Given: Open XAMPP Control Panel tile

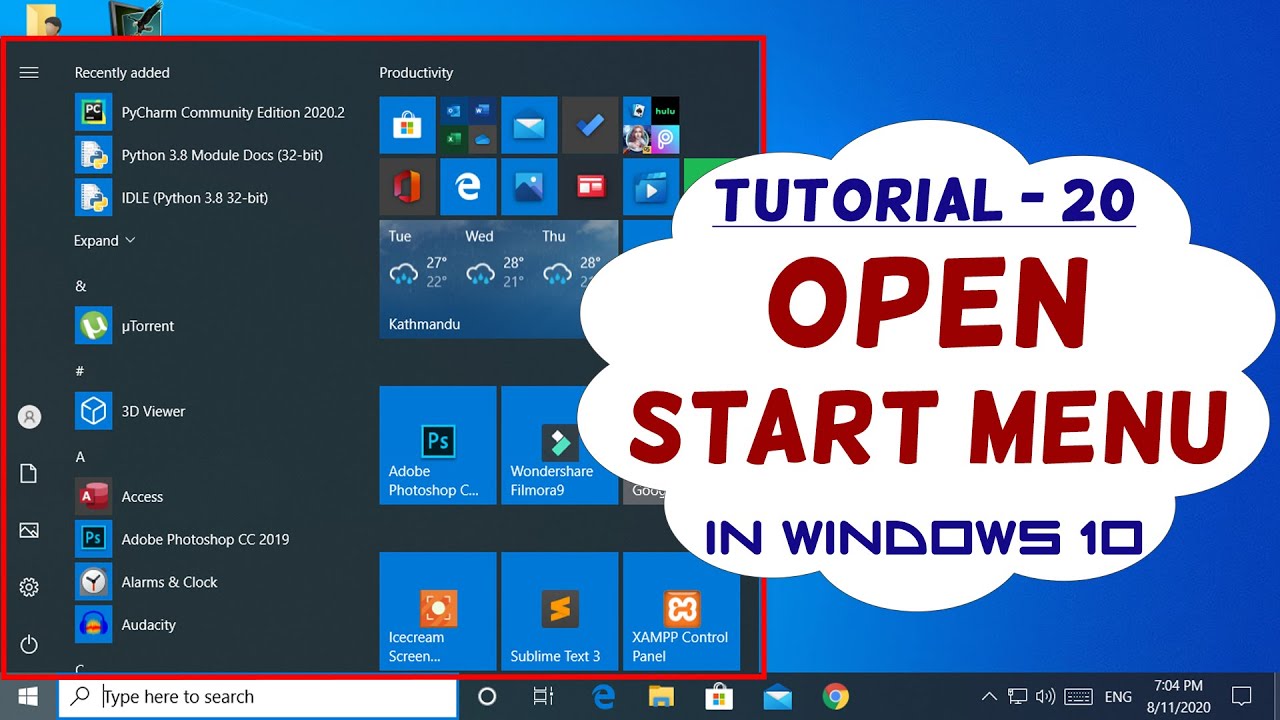Looking at the screenshot, I should (681, 611).
